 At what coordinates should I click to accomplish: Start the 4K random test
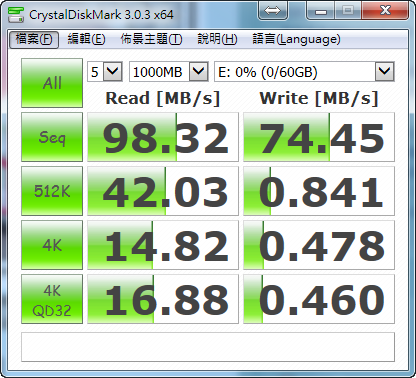point(52,245)
